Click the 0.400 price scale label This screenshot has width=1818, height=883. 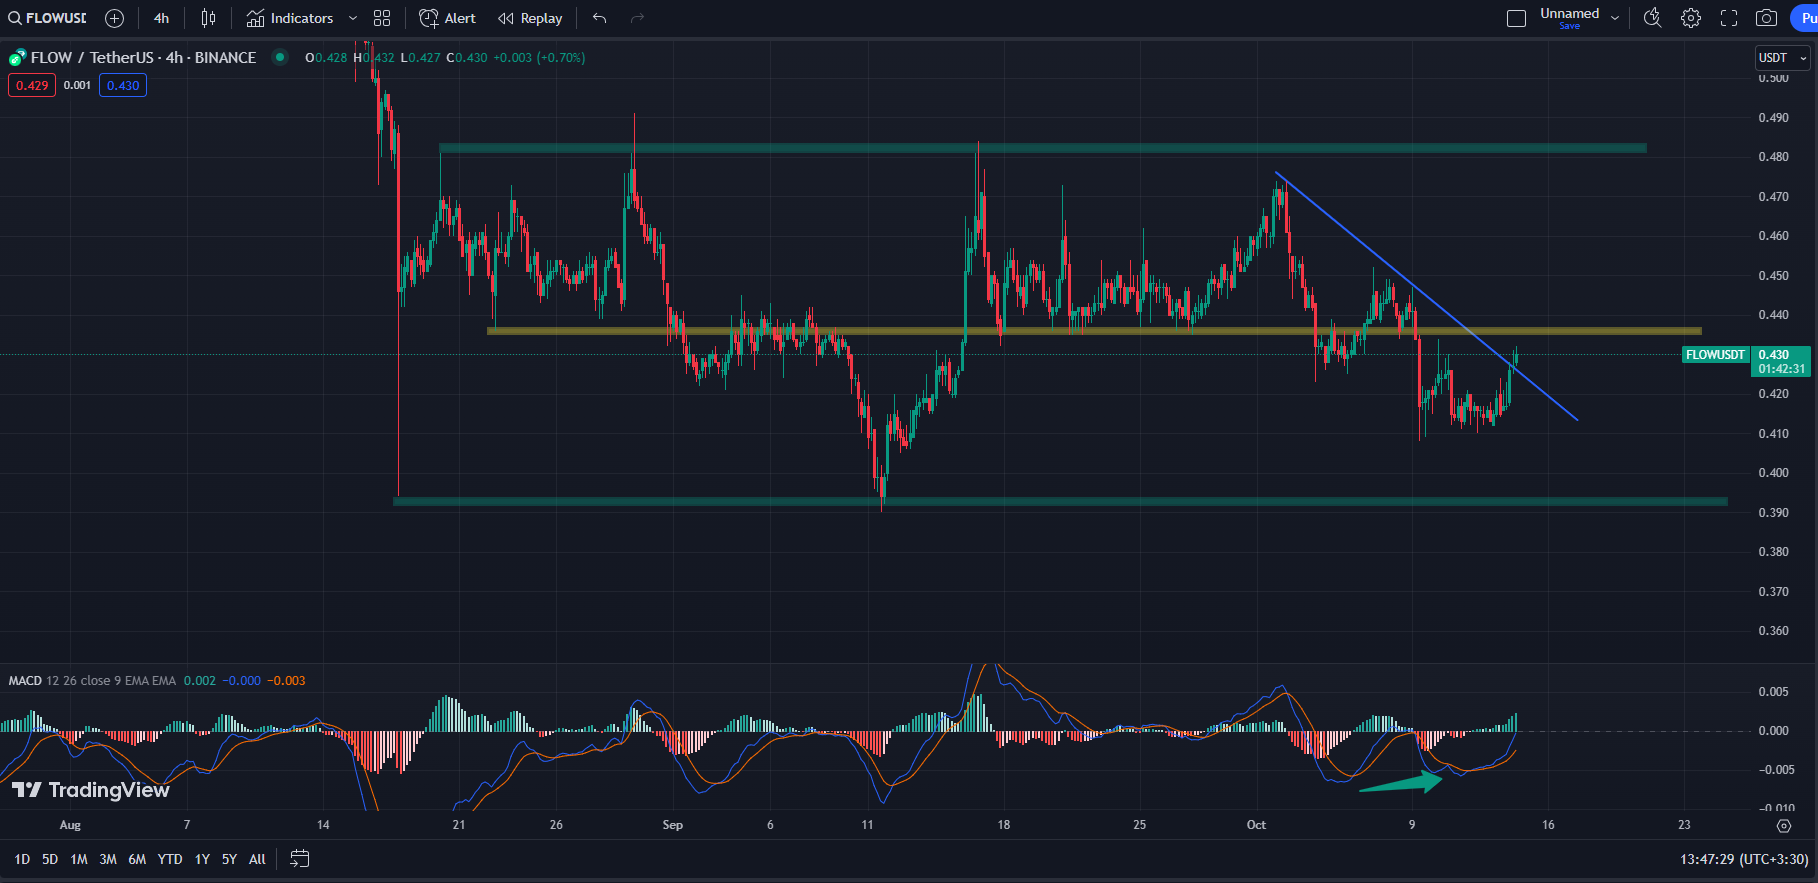click(1774, 473)
